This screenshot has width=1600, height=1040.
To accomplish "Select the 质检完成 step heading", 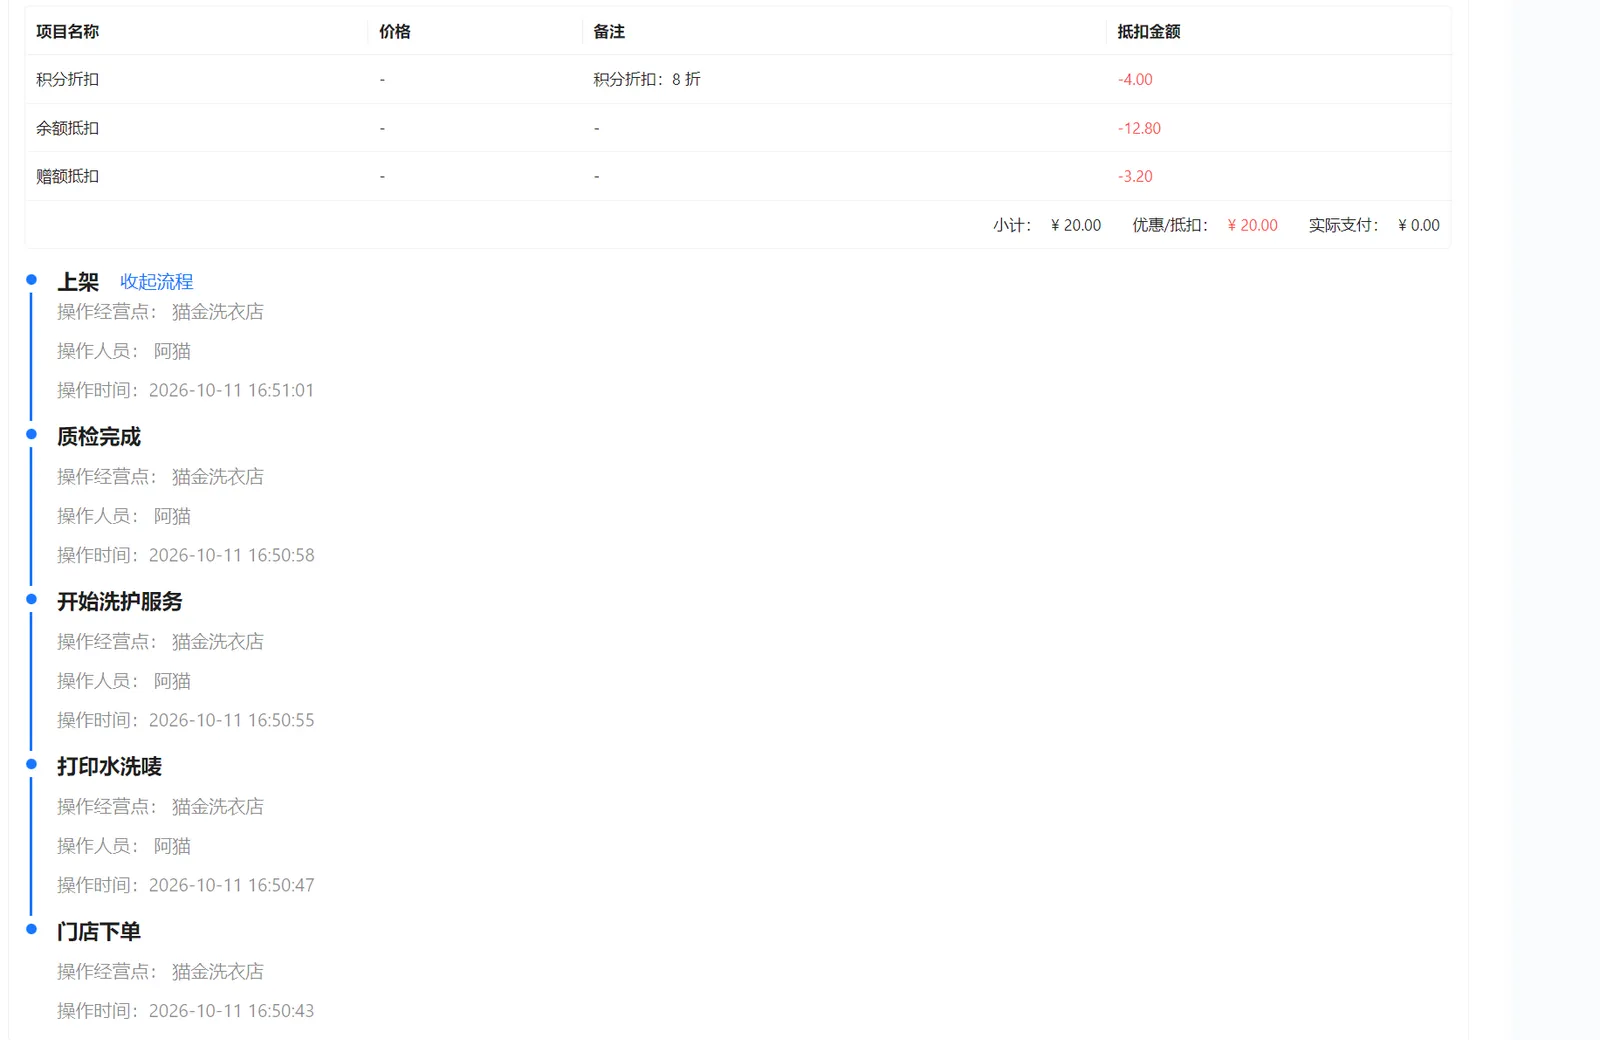I will click(99, 437).
